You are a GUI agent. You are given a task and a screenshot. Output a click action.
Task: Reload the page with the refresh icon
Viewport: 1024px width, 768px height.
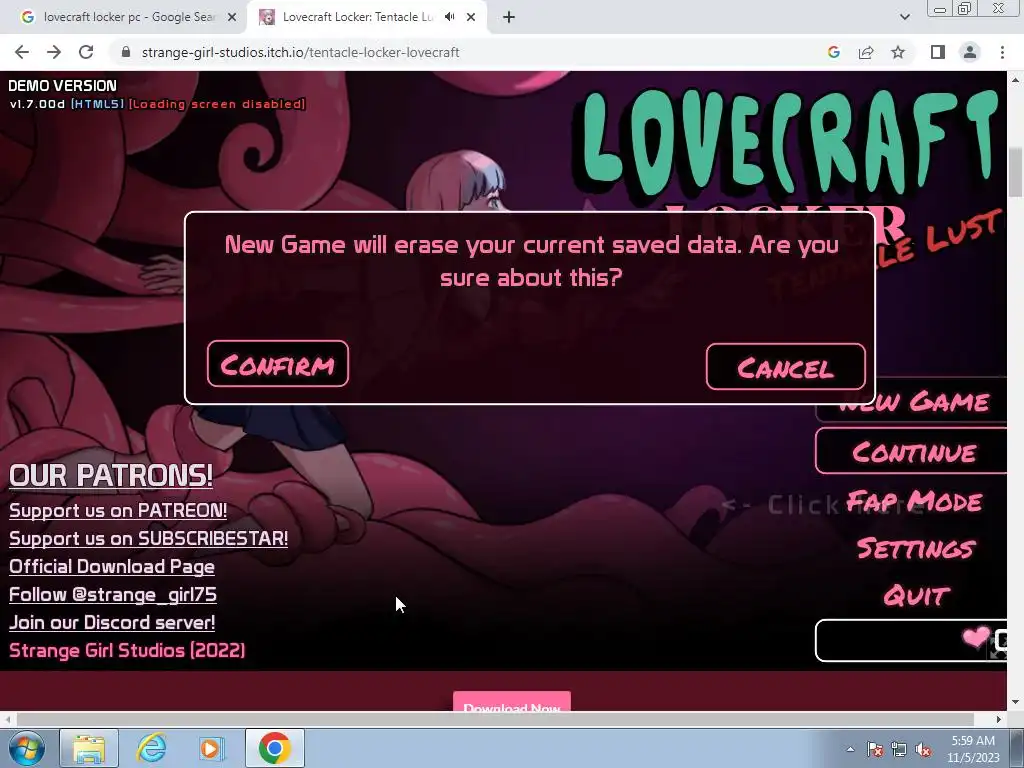86,52
